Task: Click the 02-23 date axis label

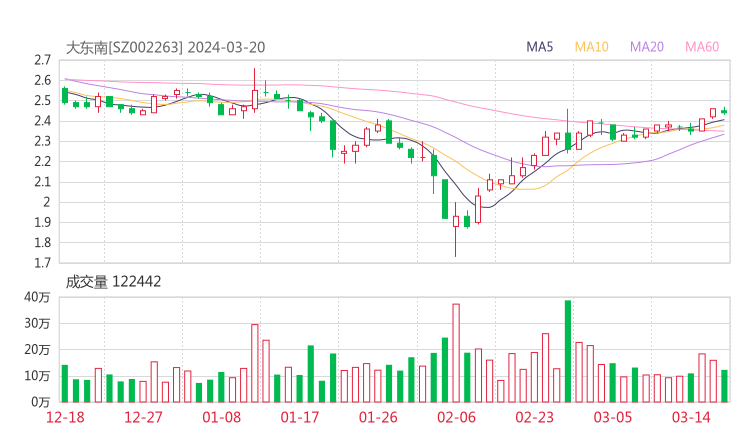Action: [534, 417]
